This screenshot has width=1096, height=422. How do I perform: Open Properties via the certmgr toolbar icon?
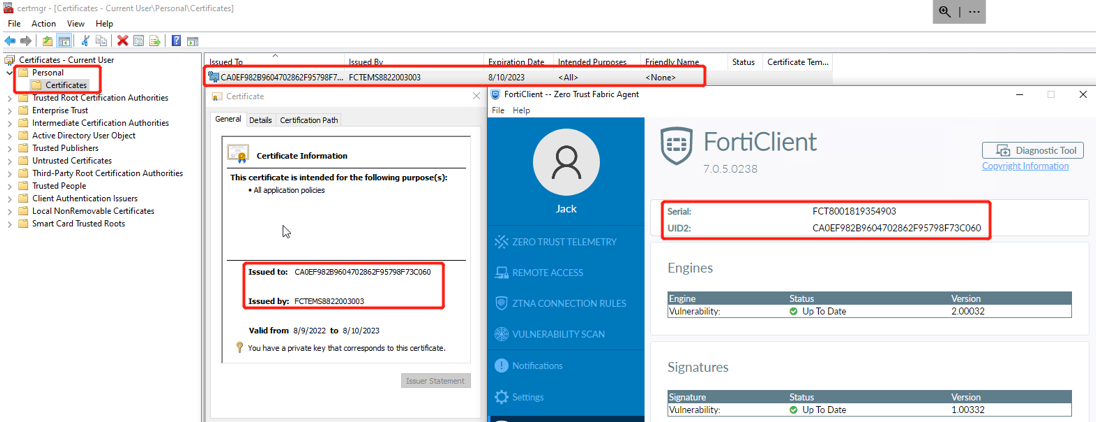[138, 41]
